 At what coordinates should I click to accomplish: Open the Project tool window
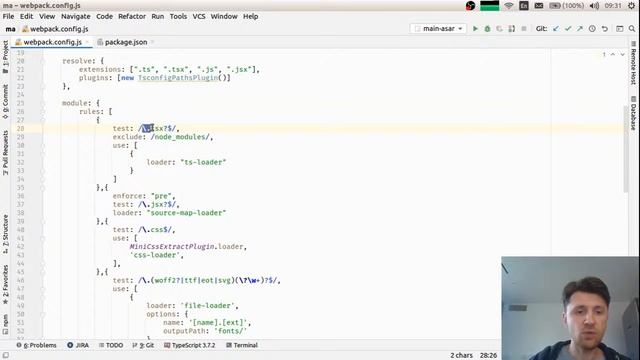pyautogui.click(x=5, y=57)
